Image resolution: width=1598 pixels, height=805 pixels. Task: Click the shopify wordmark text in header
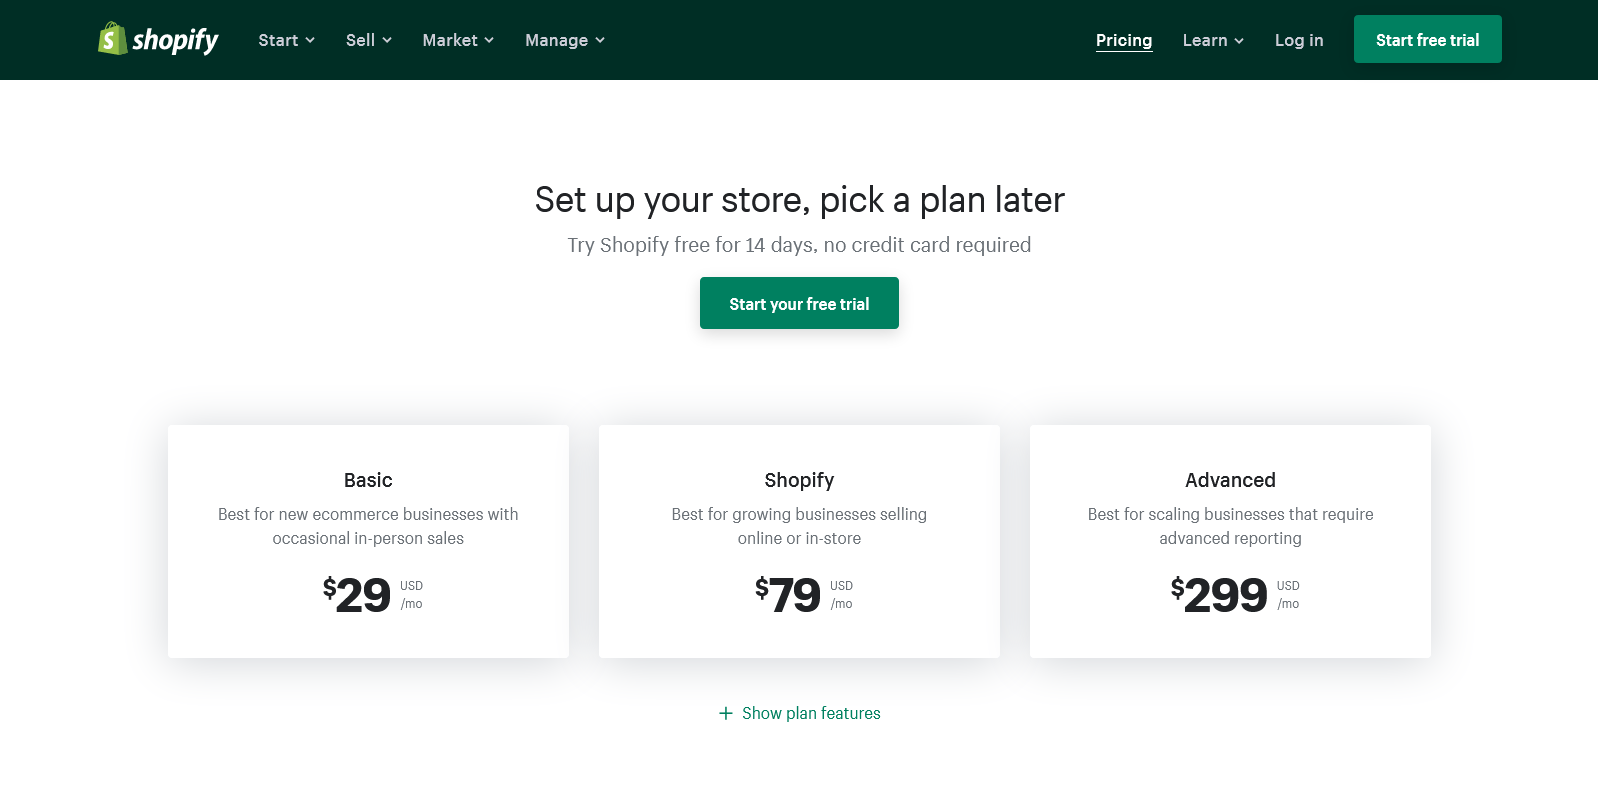coord(175,40)
